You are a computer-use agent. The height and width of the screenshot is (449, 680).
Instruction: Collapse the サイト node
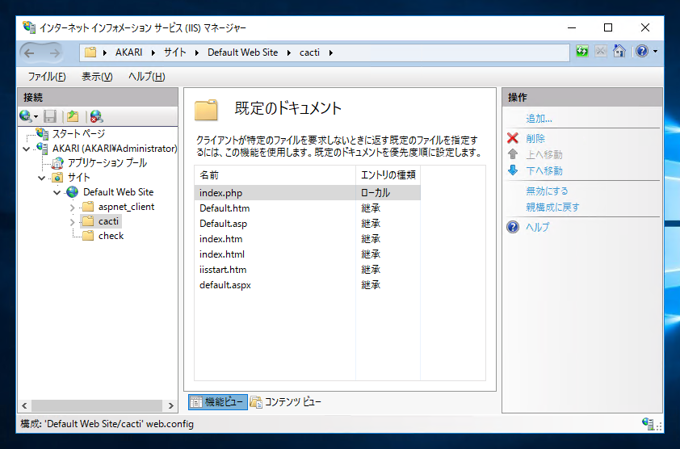click(42, 178)
